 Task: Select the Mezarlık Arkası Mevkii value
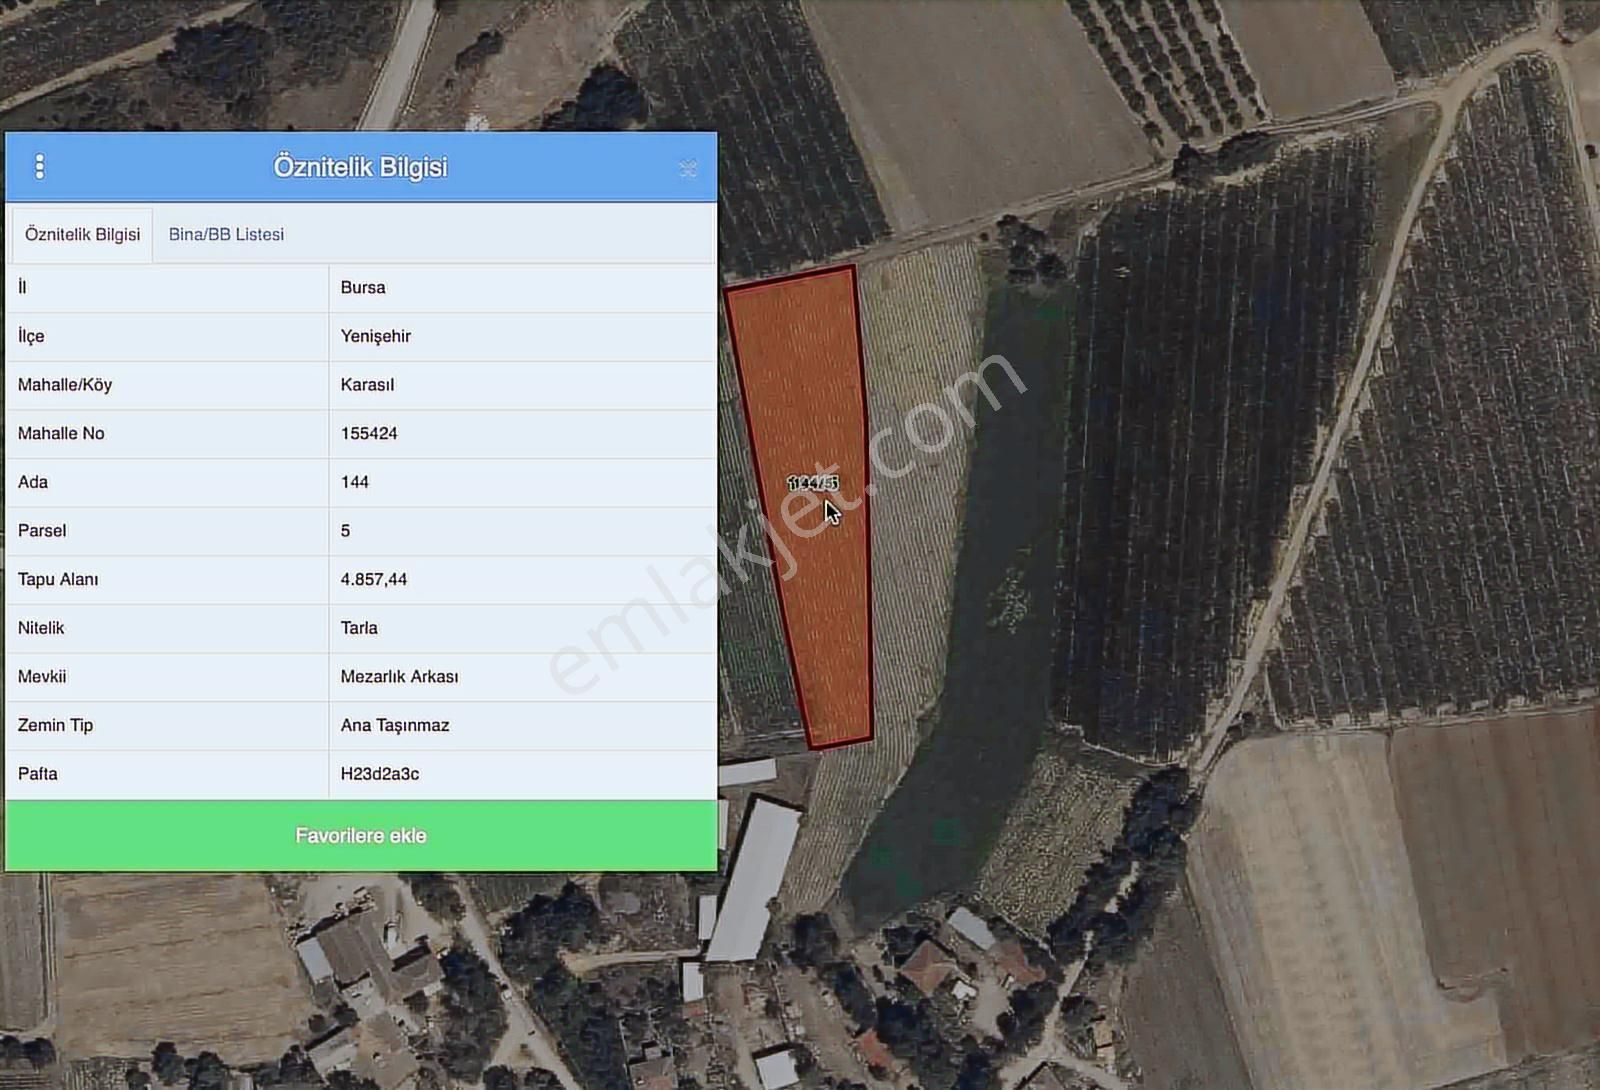coord(399,677)
